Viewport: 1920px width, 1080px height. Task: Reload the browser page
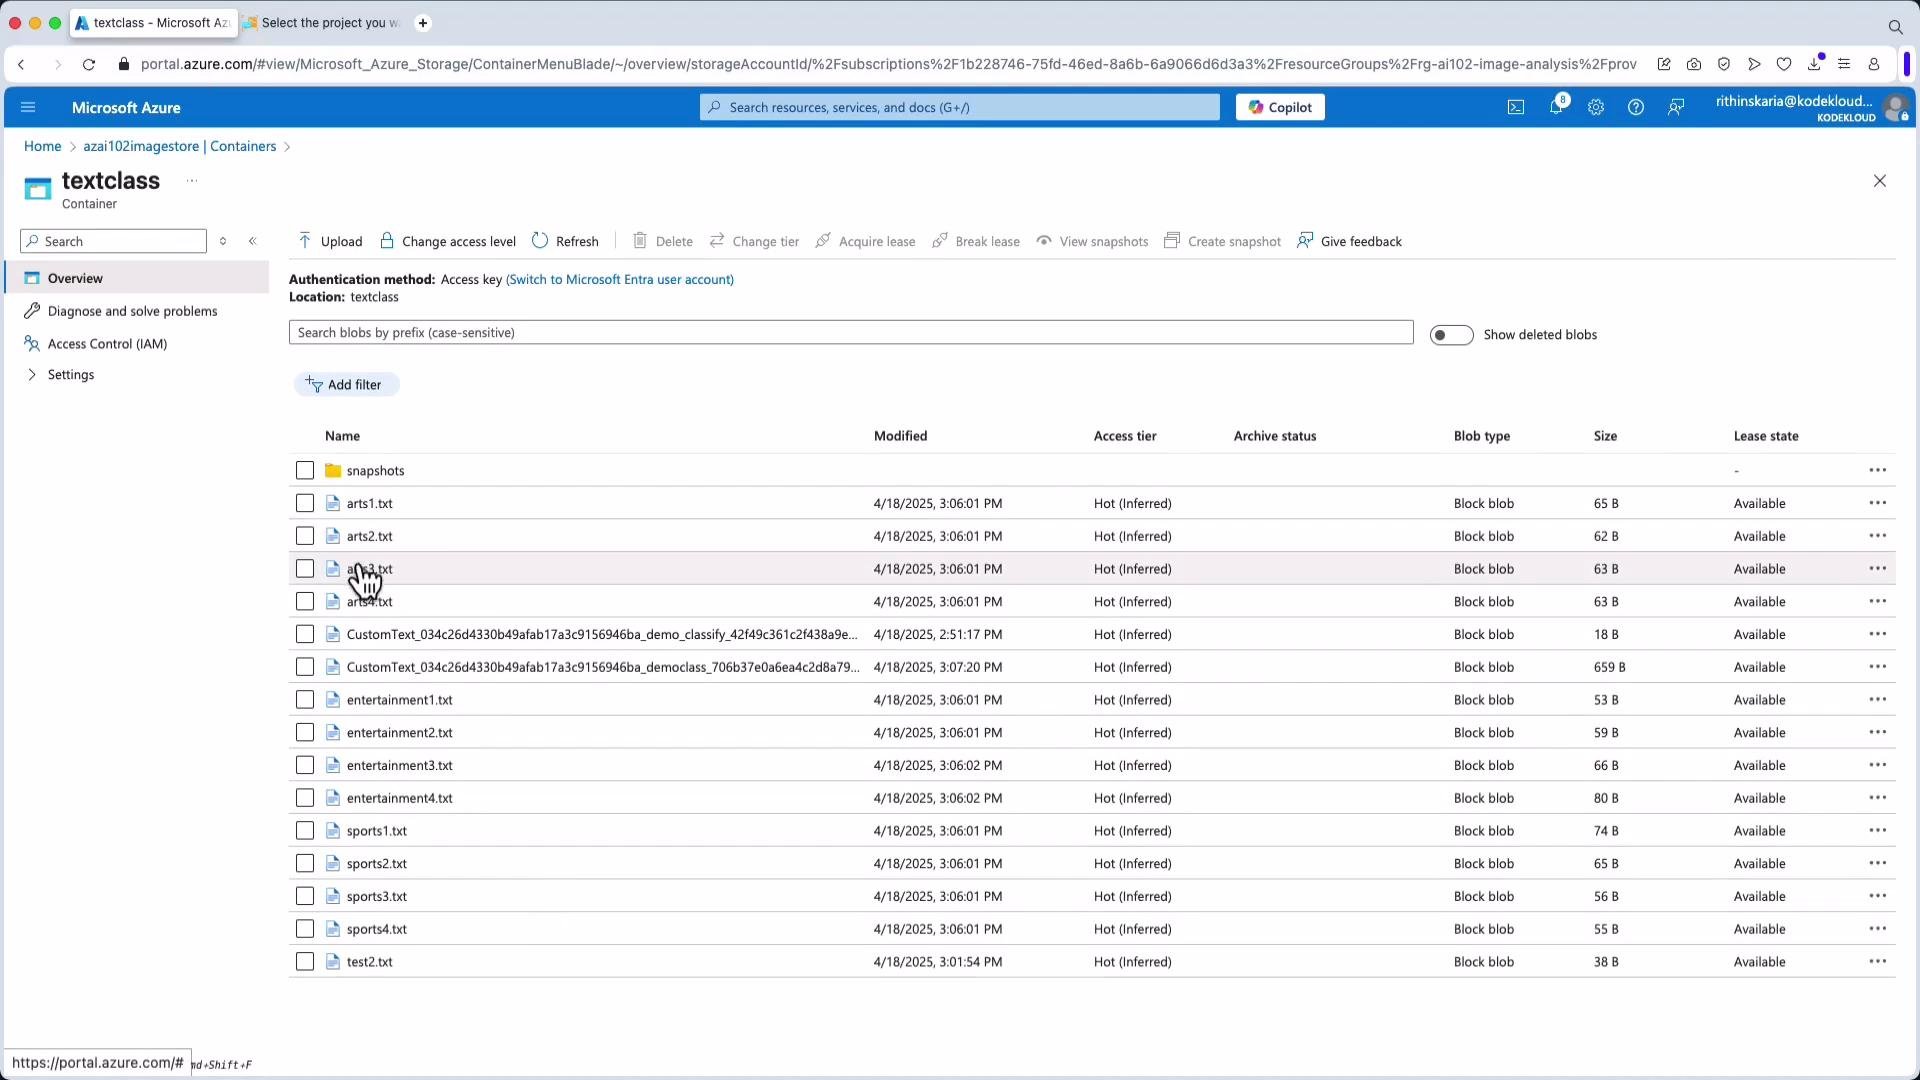click(x=89, y=64)
